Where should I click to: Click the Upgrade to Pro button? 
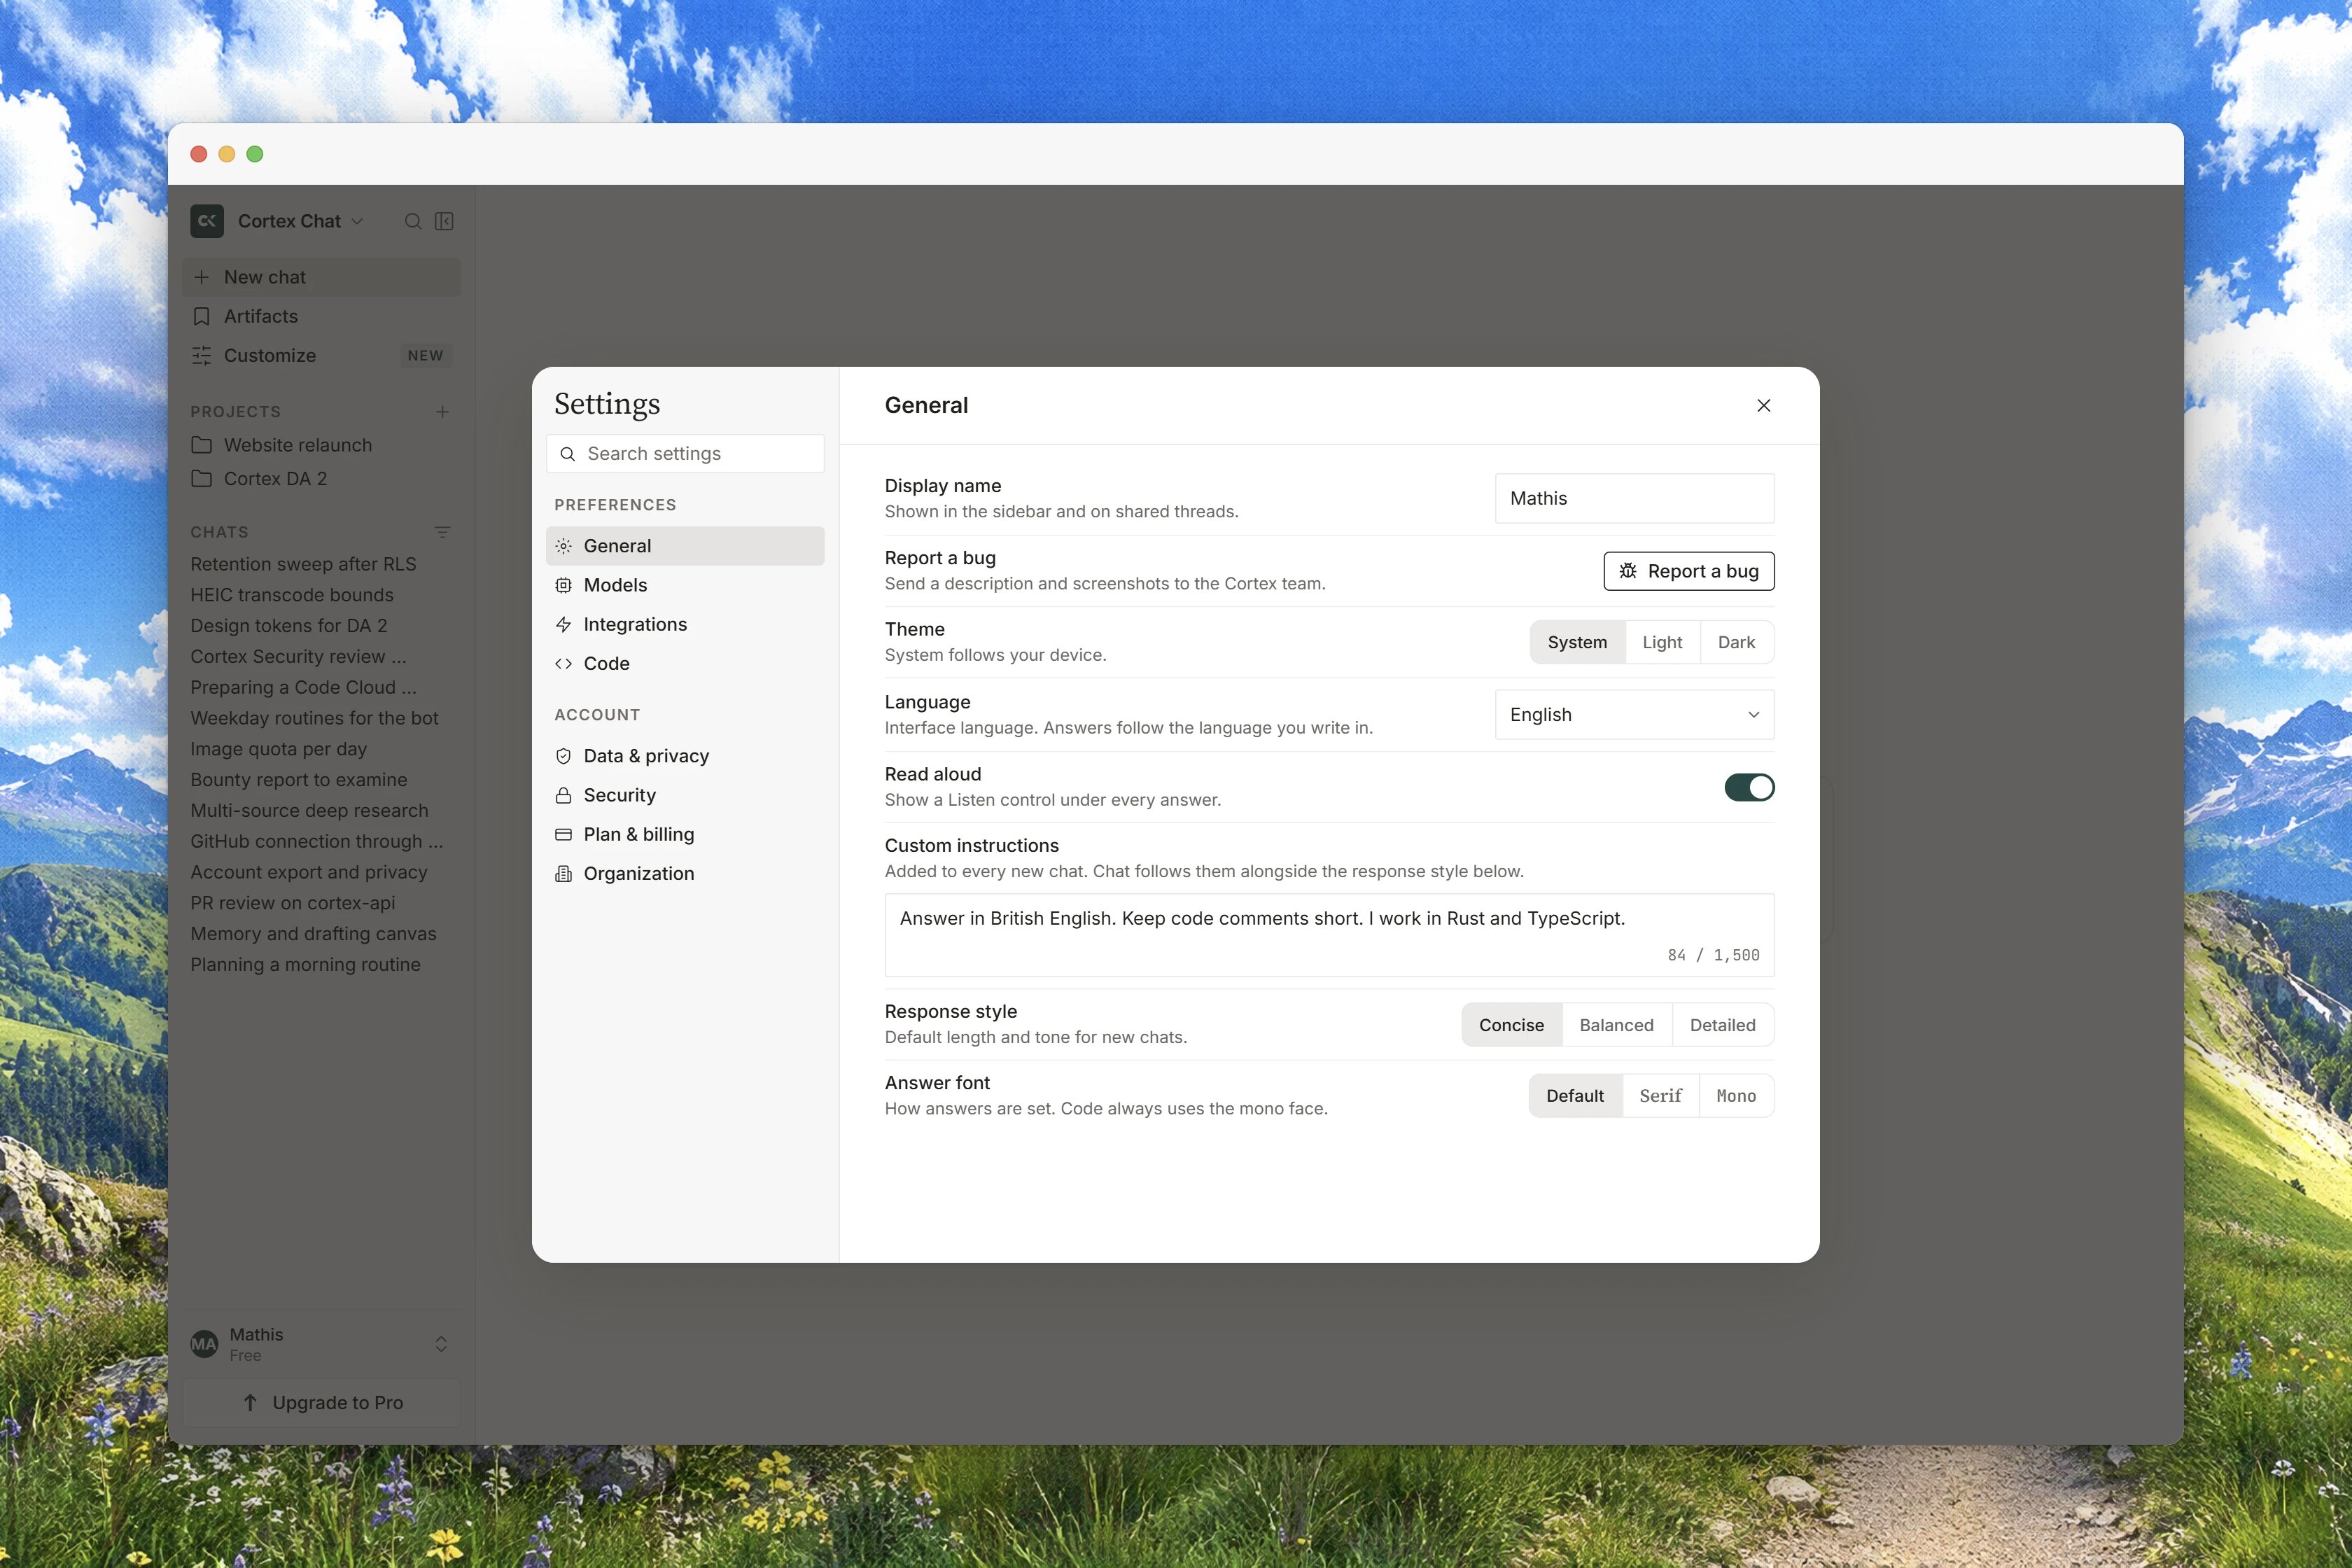coord(322,1403)
